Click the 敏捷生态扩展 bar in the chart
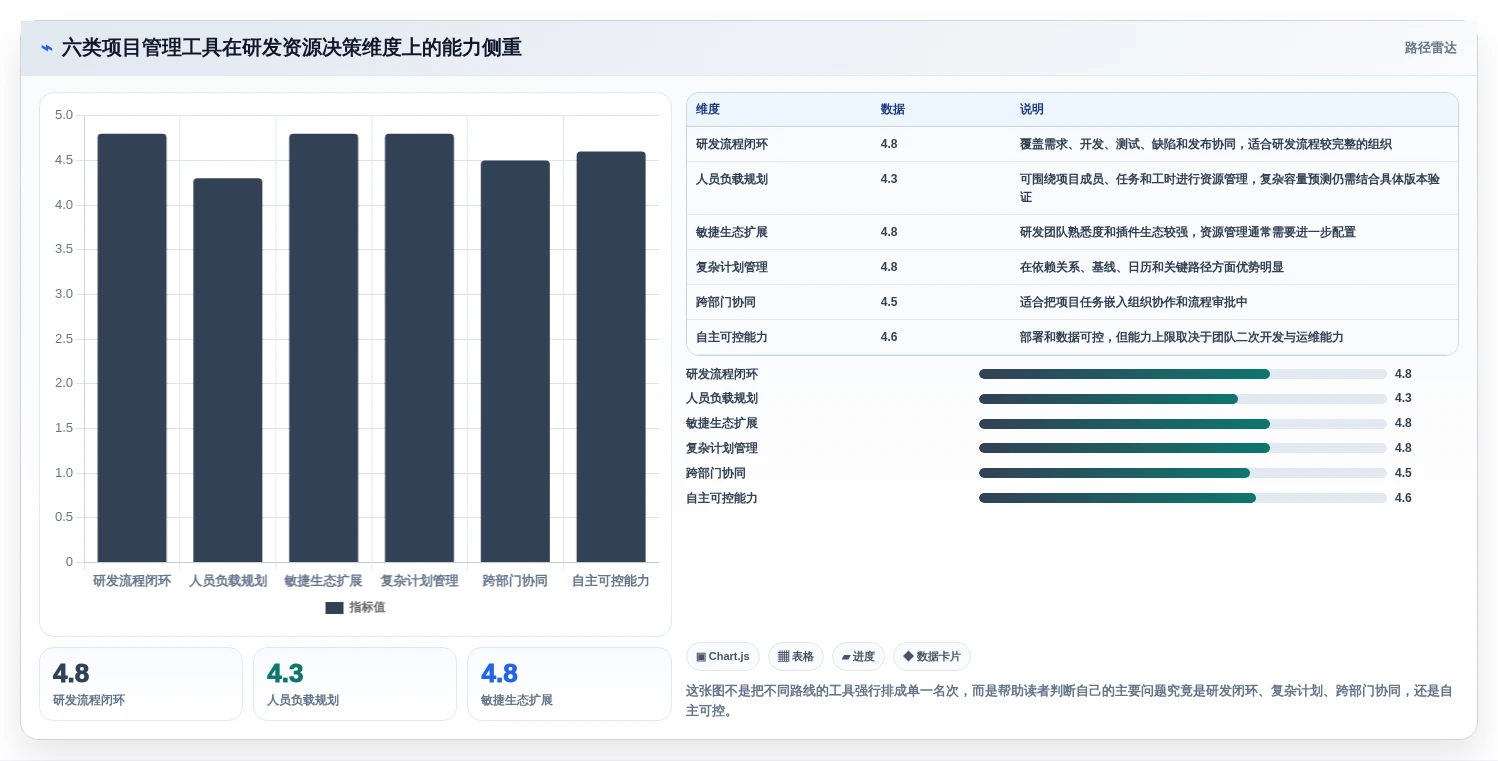 point(324,348)
